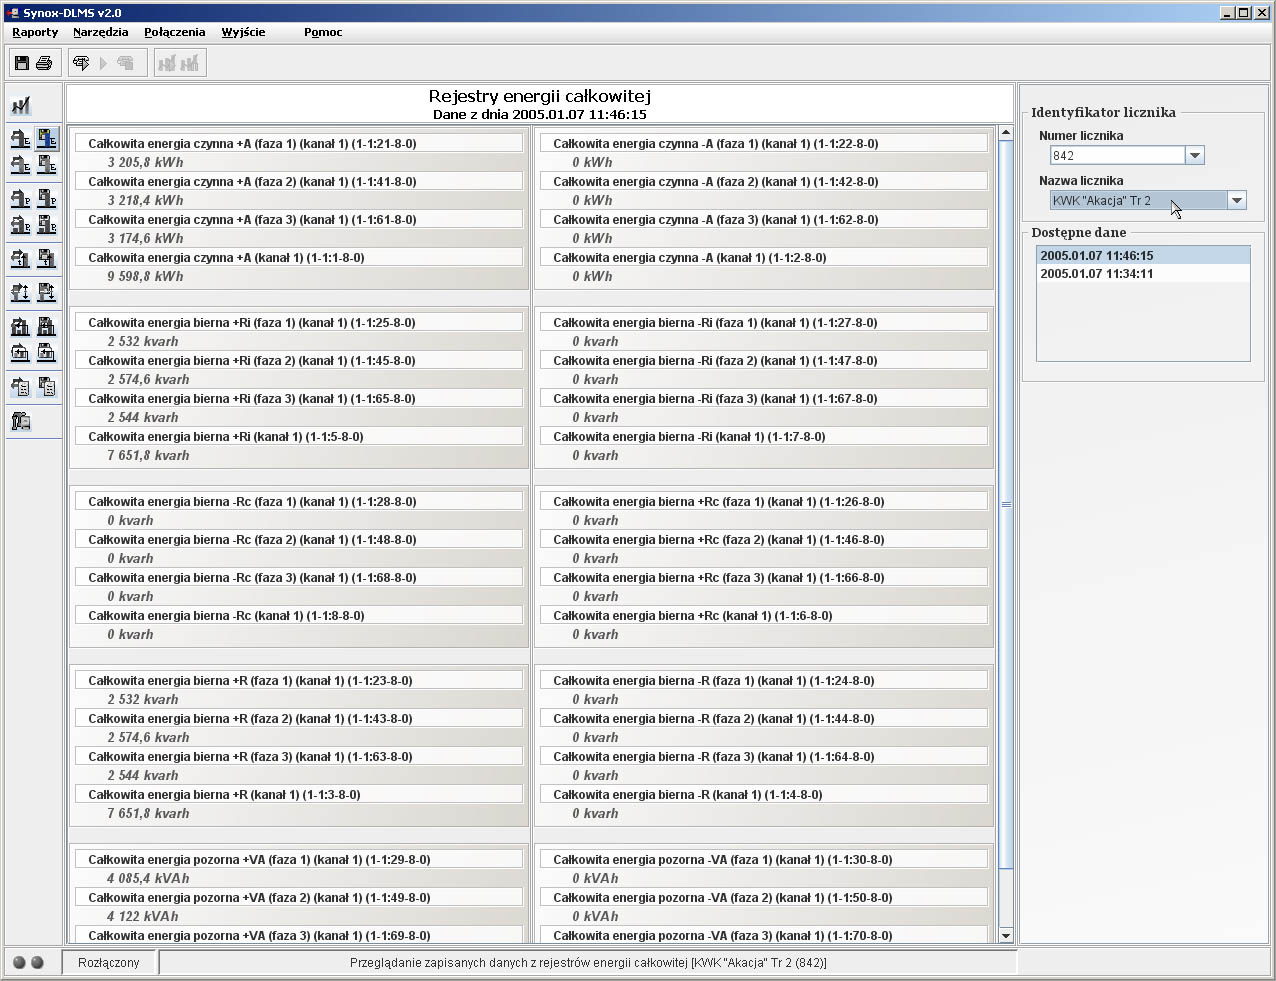This screenshot has width=1276, height=981.
Task: Click the disk icon with up-down arrows
Action: pos(46,292)
